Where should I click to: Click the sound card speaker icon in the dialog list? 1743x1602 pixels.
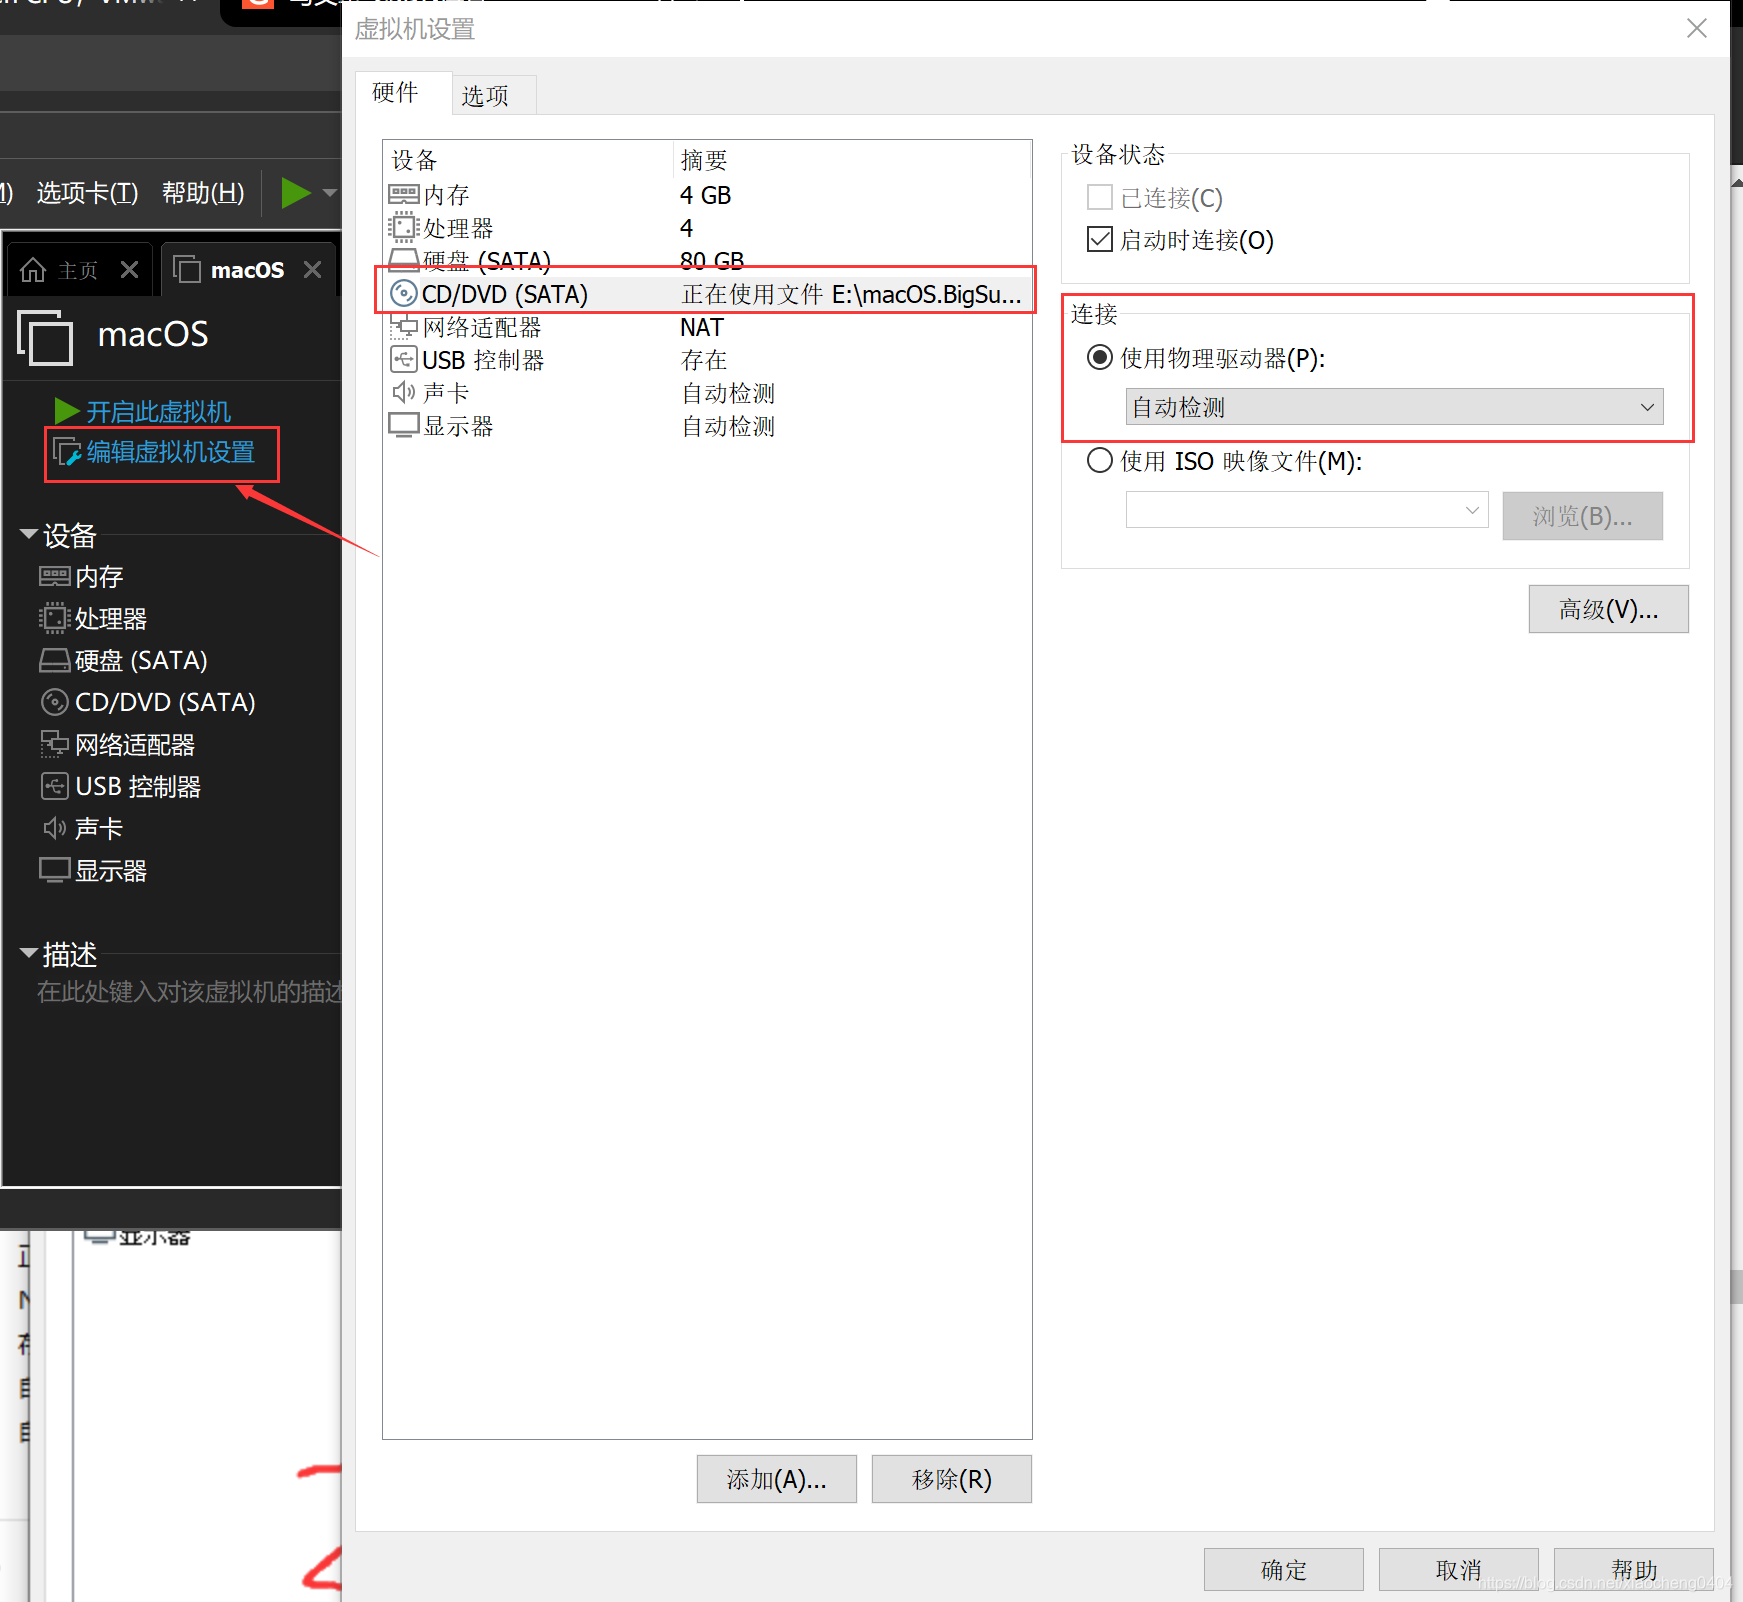[x=404, y=393]
